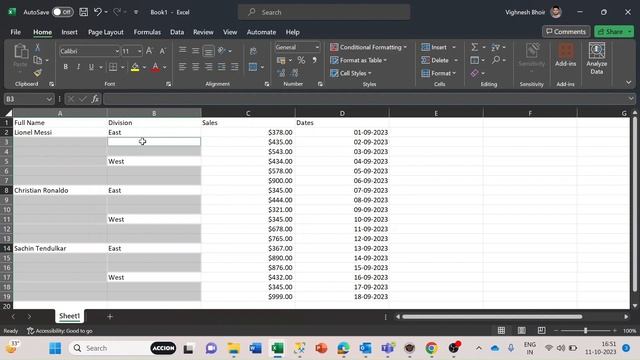The width and height of the screenshot is (640, 360).
Task: Open the Format cells dropdown
Action: tap(438, 73)
